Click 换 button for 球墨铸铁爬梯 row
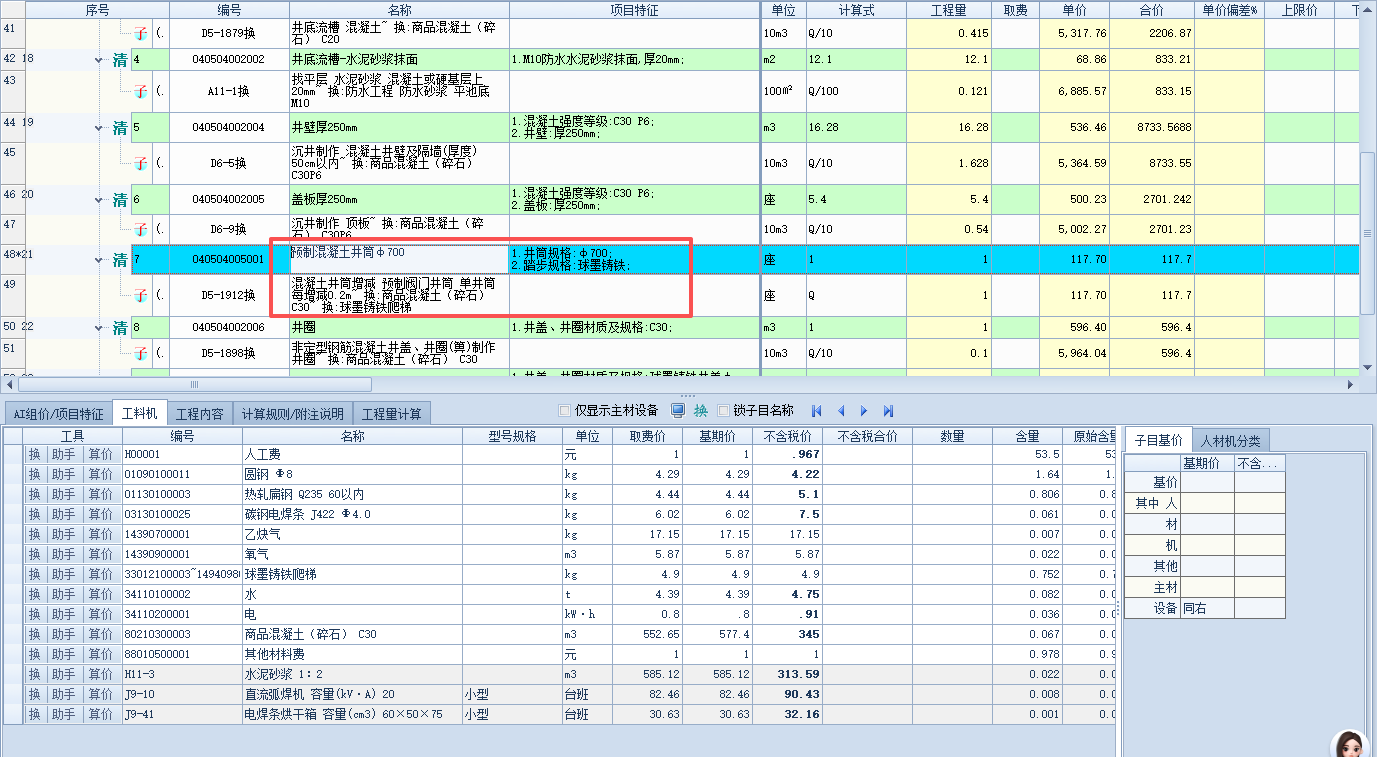 (x=34, y=574)
